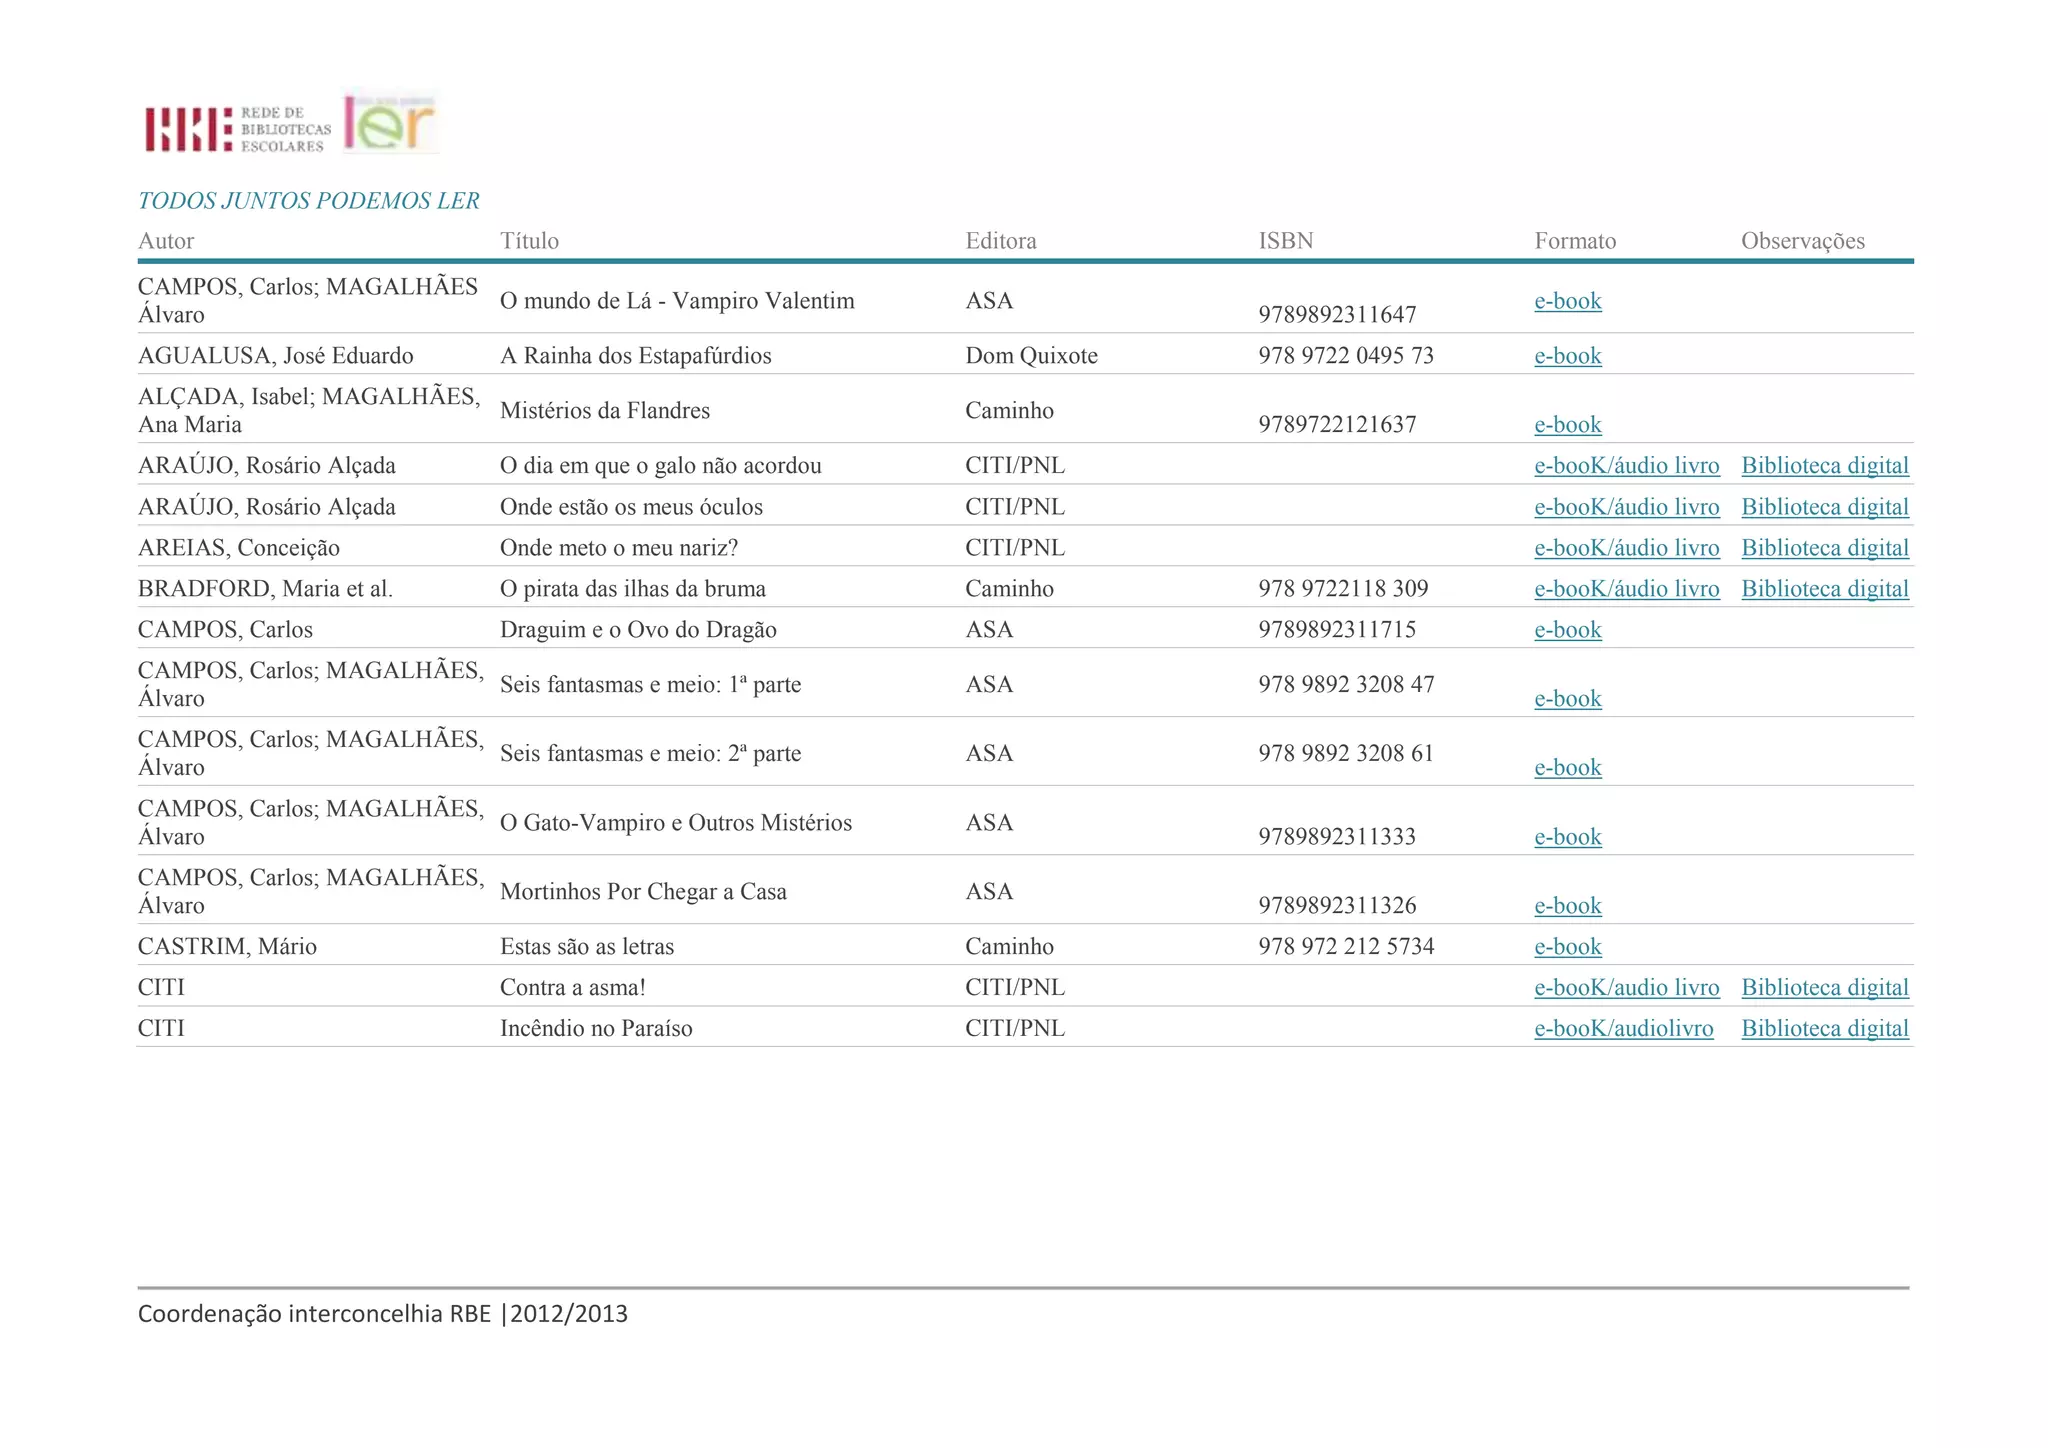The width and height of the screenshot is (2048, 1448).
Task: Click the 'TODOS JUNTOS PODEMOS LER' heading
Action: pos(308,201)
